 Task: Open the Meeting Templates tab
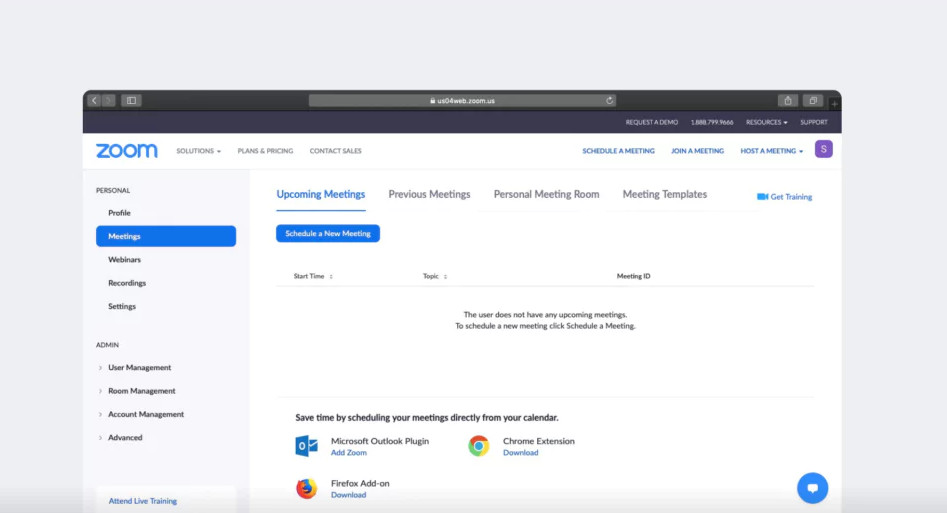pos(665,194)
